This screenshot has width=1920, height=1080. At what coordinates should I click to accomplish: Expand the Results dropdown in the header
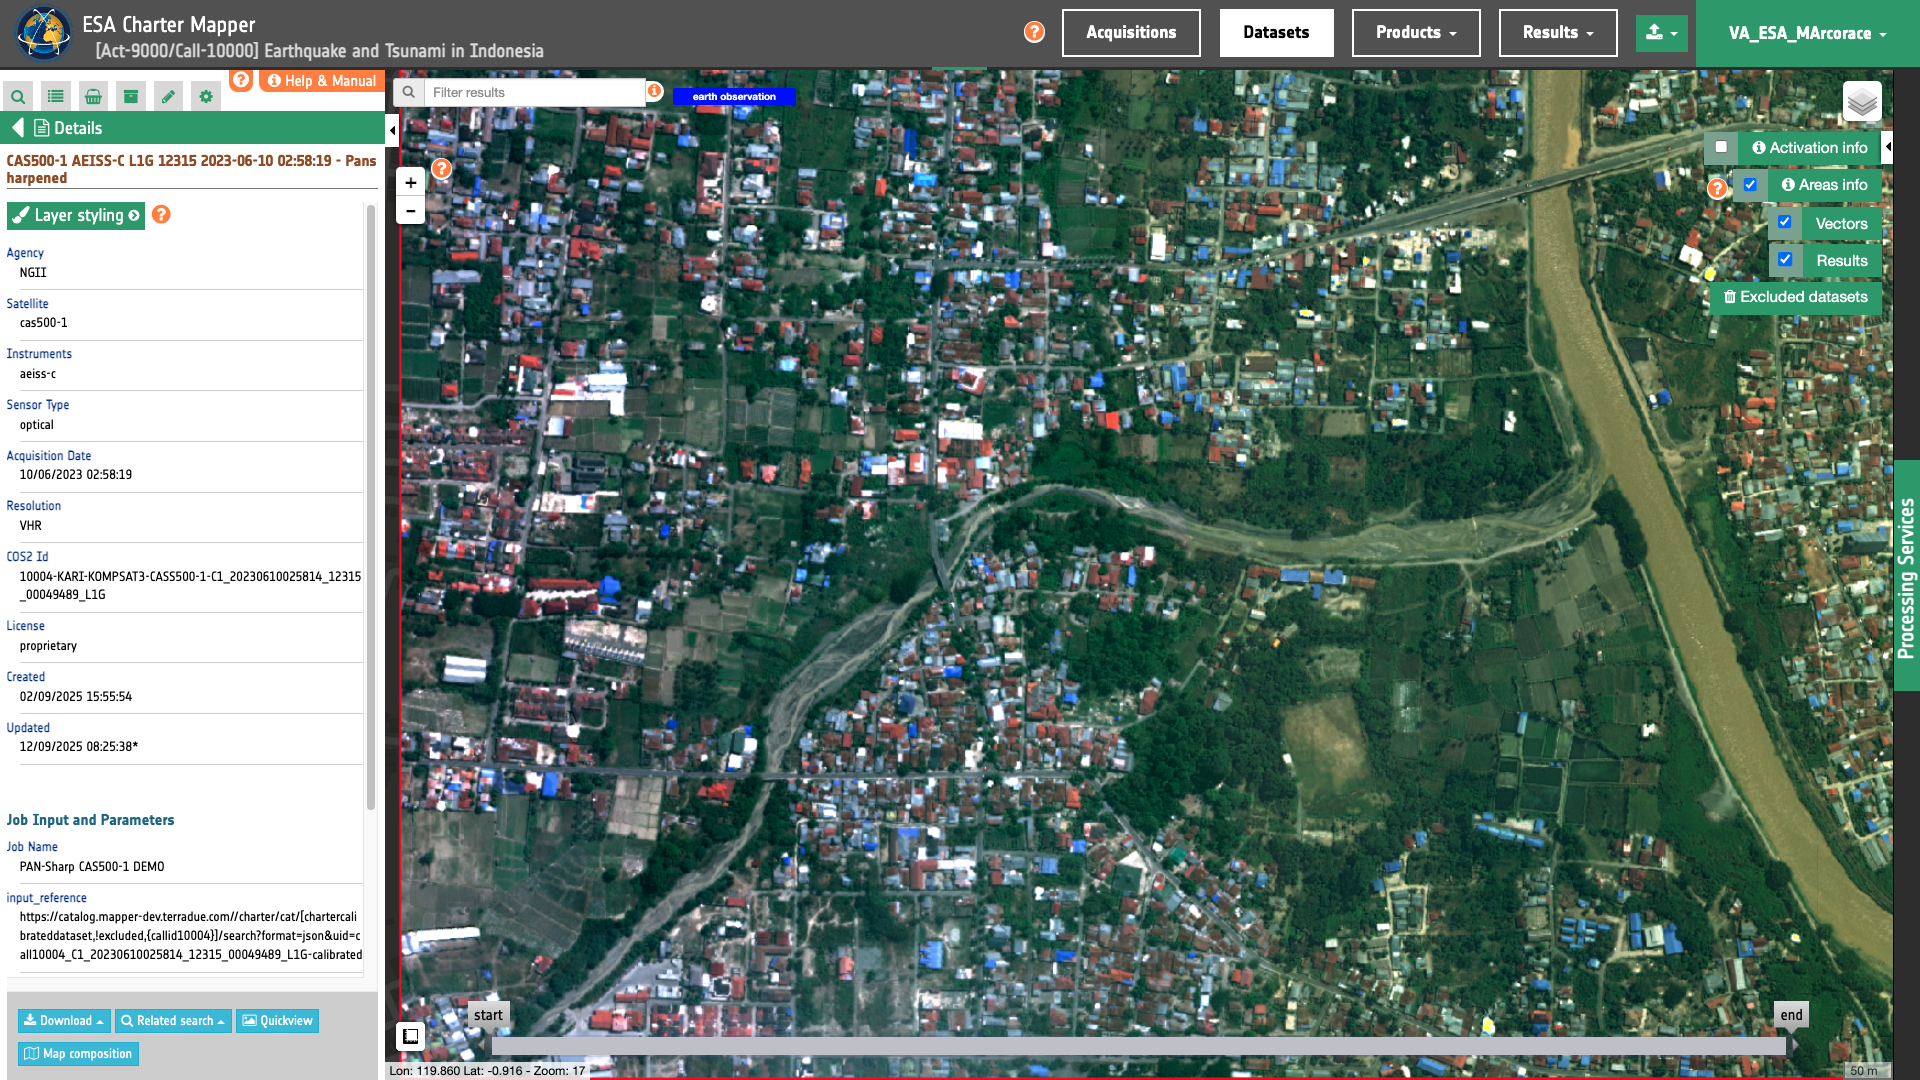point(1557,33)
